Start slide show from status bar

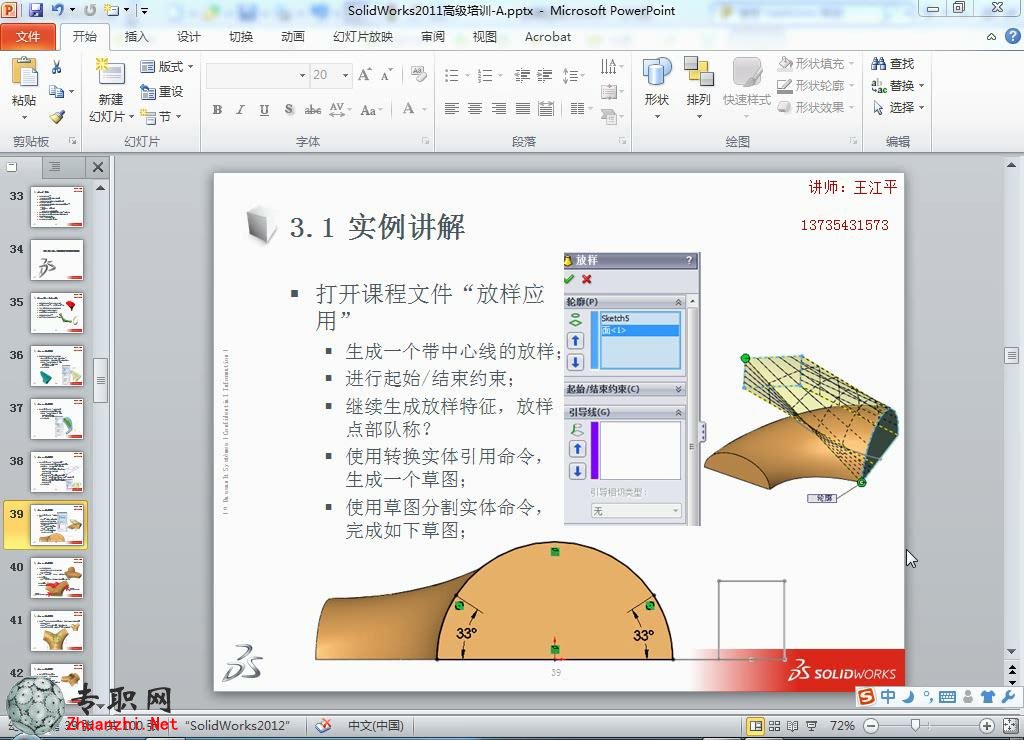(812, 726)
